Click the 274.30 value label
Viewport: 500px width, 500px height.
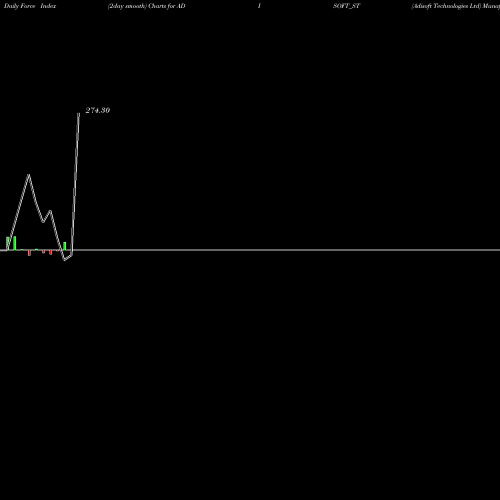98,110
